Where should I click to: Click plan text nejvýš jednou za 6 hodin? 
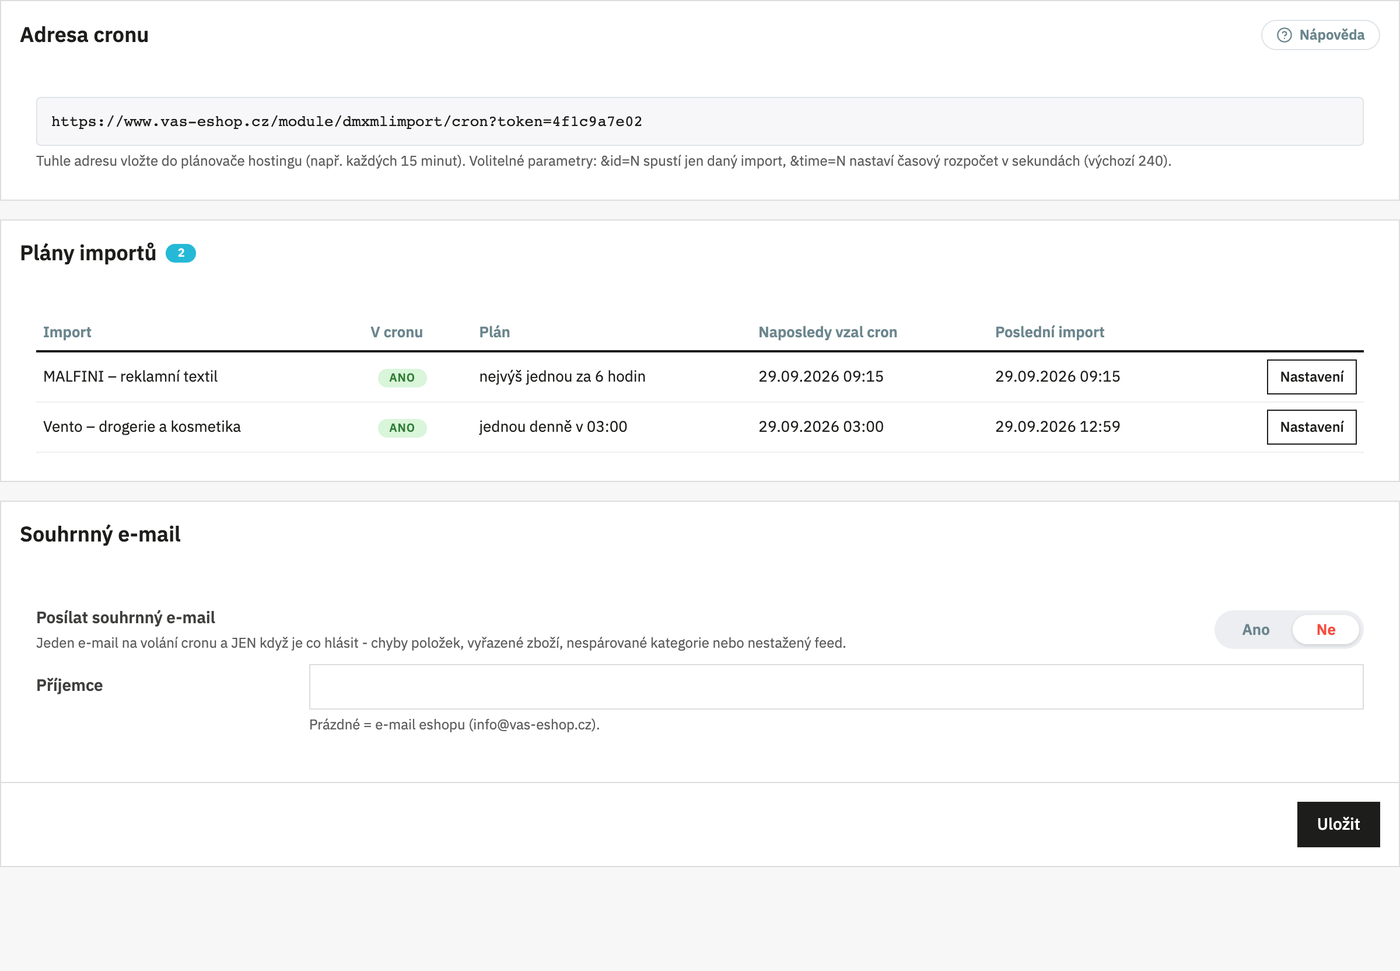(x=562, y=377)
